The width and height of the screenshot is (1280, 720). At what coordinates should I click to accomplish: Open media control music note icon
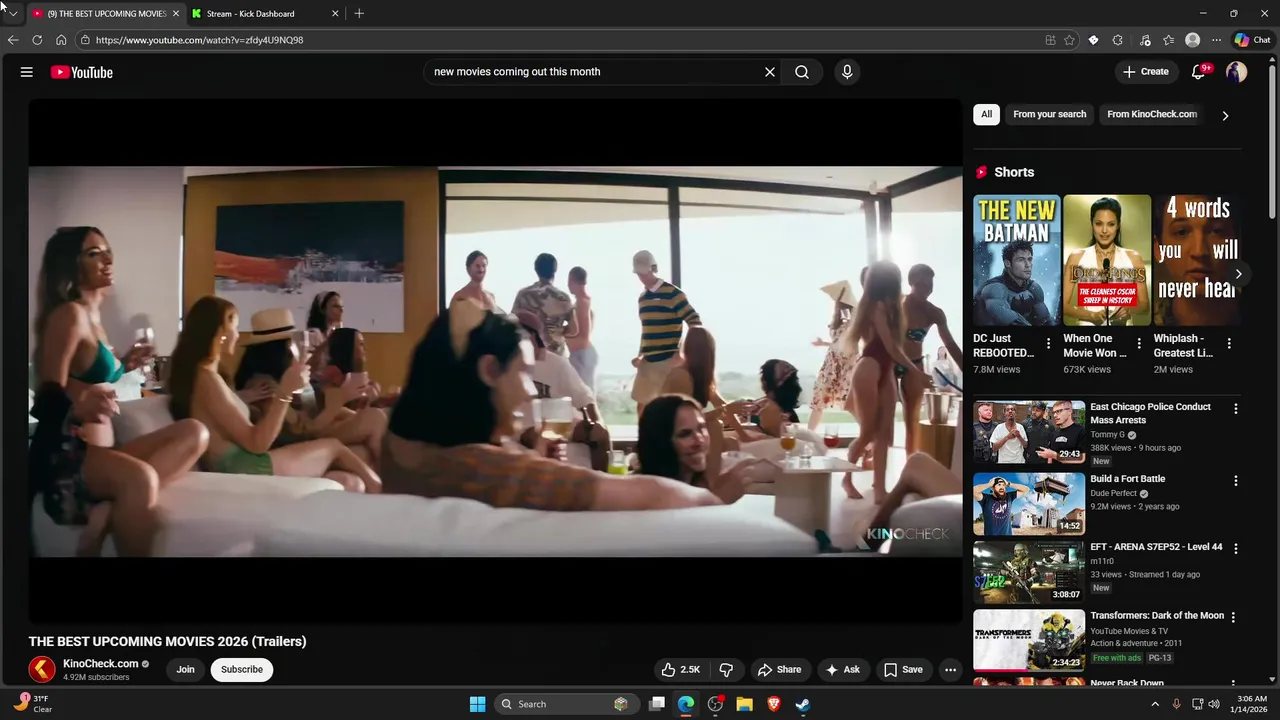pyautogui.click(x=1145, y=40)
